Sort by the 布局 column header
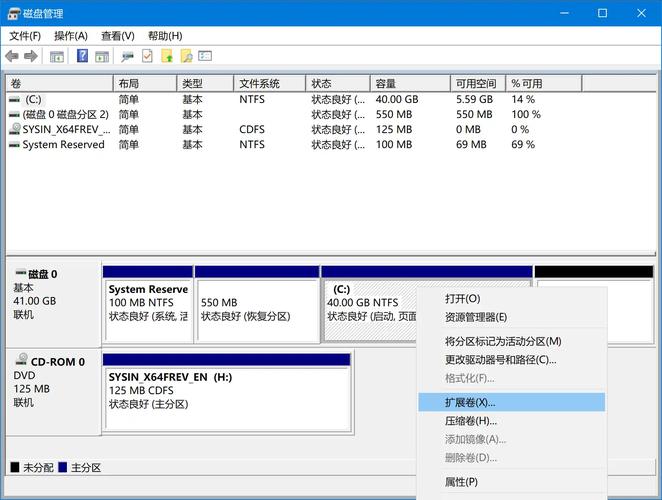 pyautogui.click(x=145, y=84)
